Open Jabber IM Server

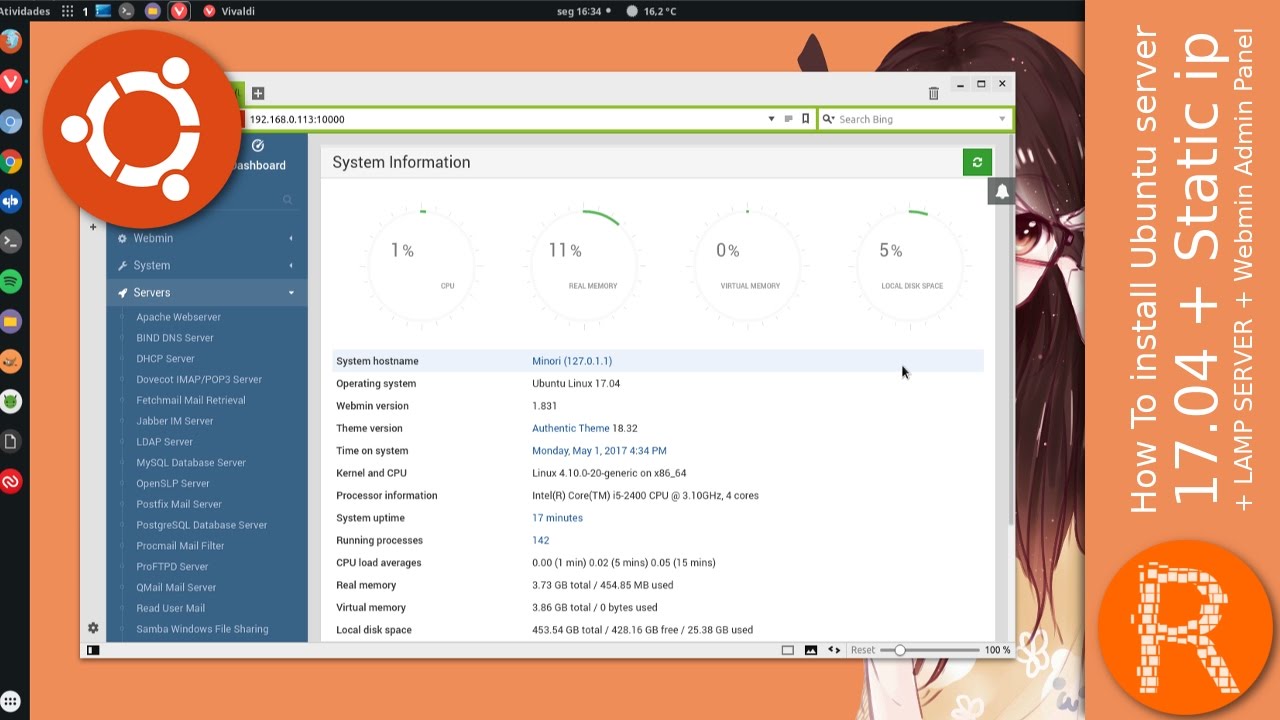tap(175, 421)
